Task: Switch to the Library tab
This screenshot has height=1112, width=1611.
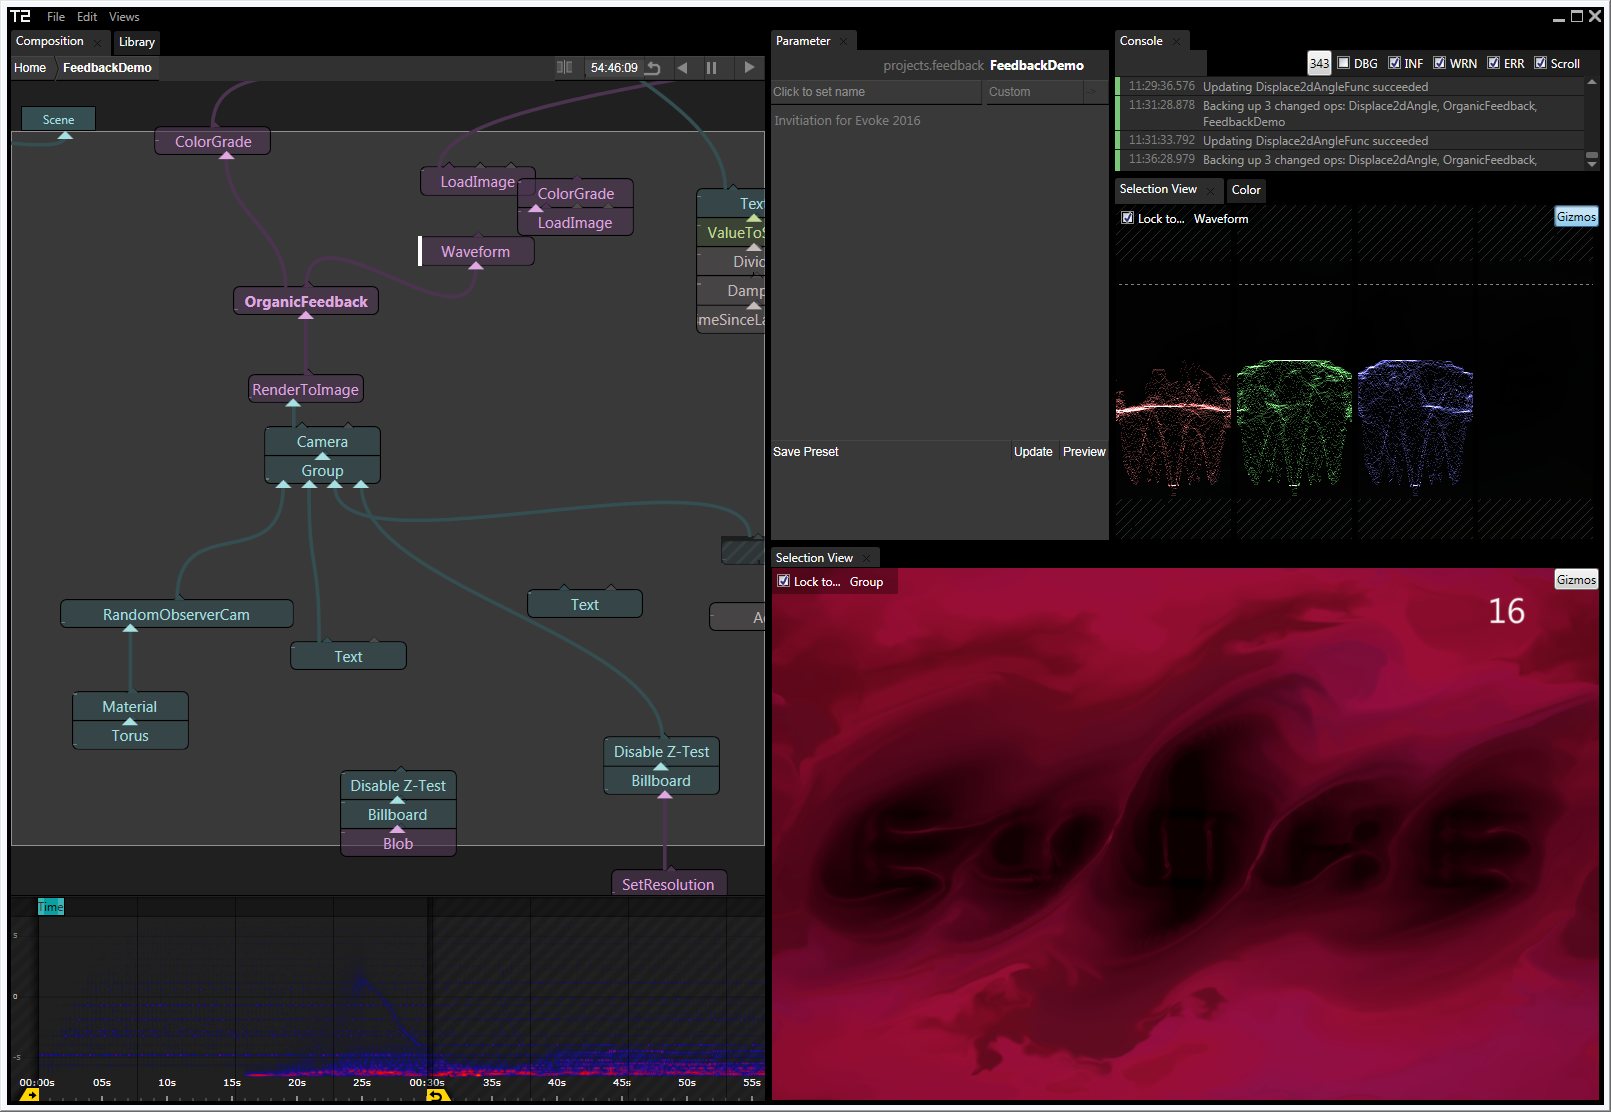Action: click(137, 42)
